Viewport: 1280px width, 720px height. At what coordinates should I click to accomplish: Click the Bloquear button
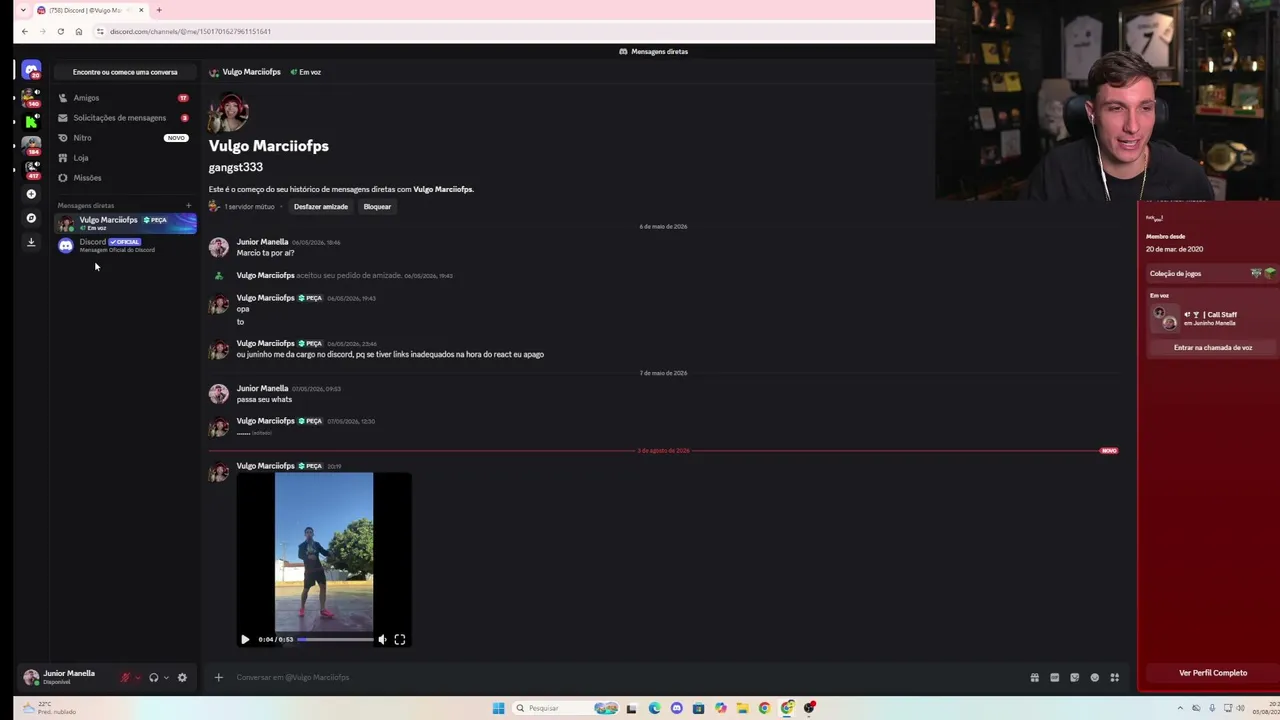(x=377, y=207)
